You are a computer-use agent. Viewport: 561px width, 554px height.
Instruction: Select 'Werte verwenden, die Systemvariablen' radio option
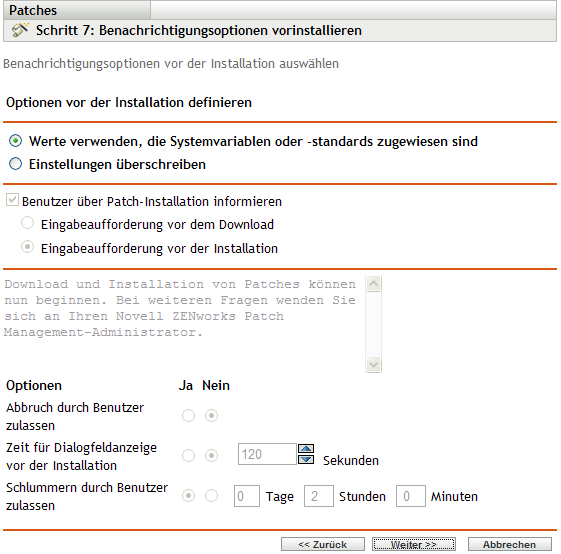[15, 141]
